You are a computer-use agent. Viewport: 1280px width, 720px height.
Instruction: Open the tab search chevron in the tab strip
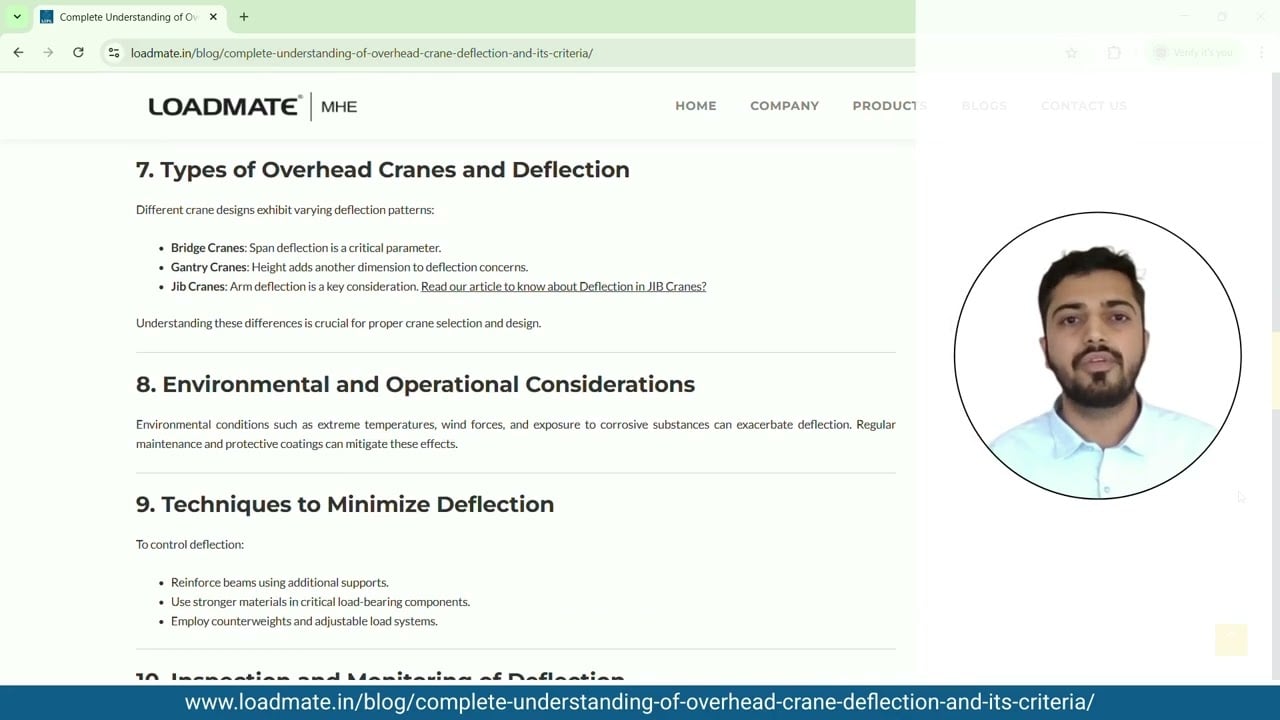coord(17,17)
